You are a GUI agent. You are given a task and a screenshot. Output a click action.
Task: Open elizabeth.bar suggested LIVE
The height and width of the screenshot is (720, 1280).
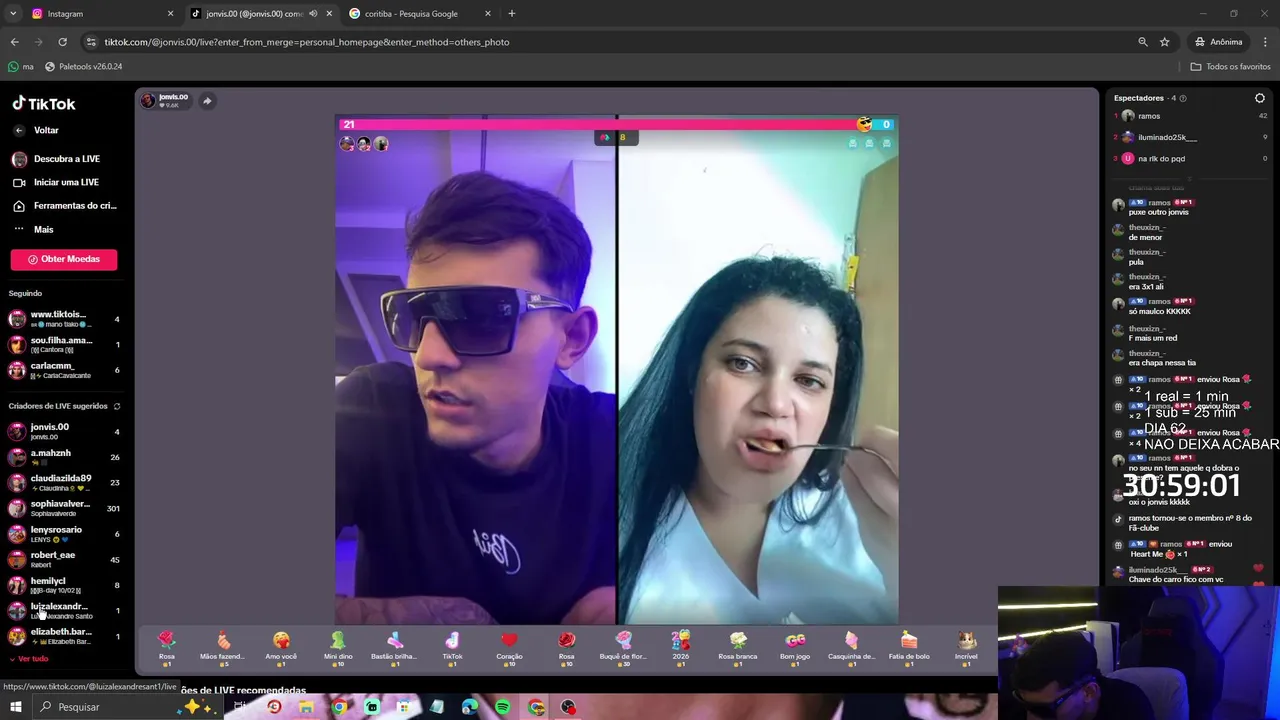point(64,636)
